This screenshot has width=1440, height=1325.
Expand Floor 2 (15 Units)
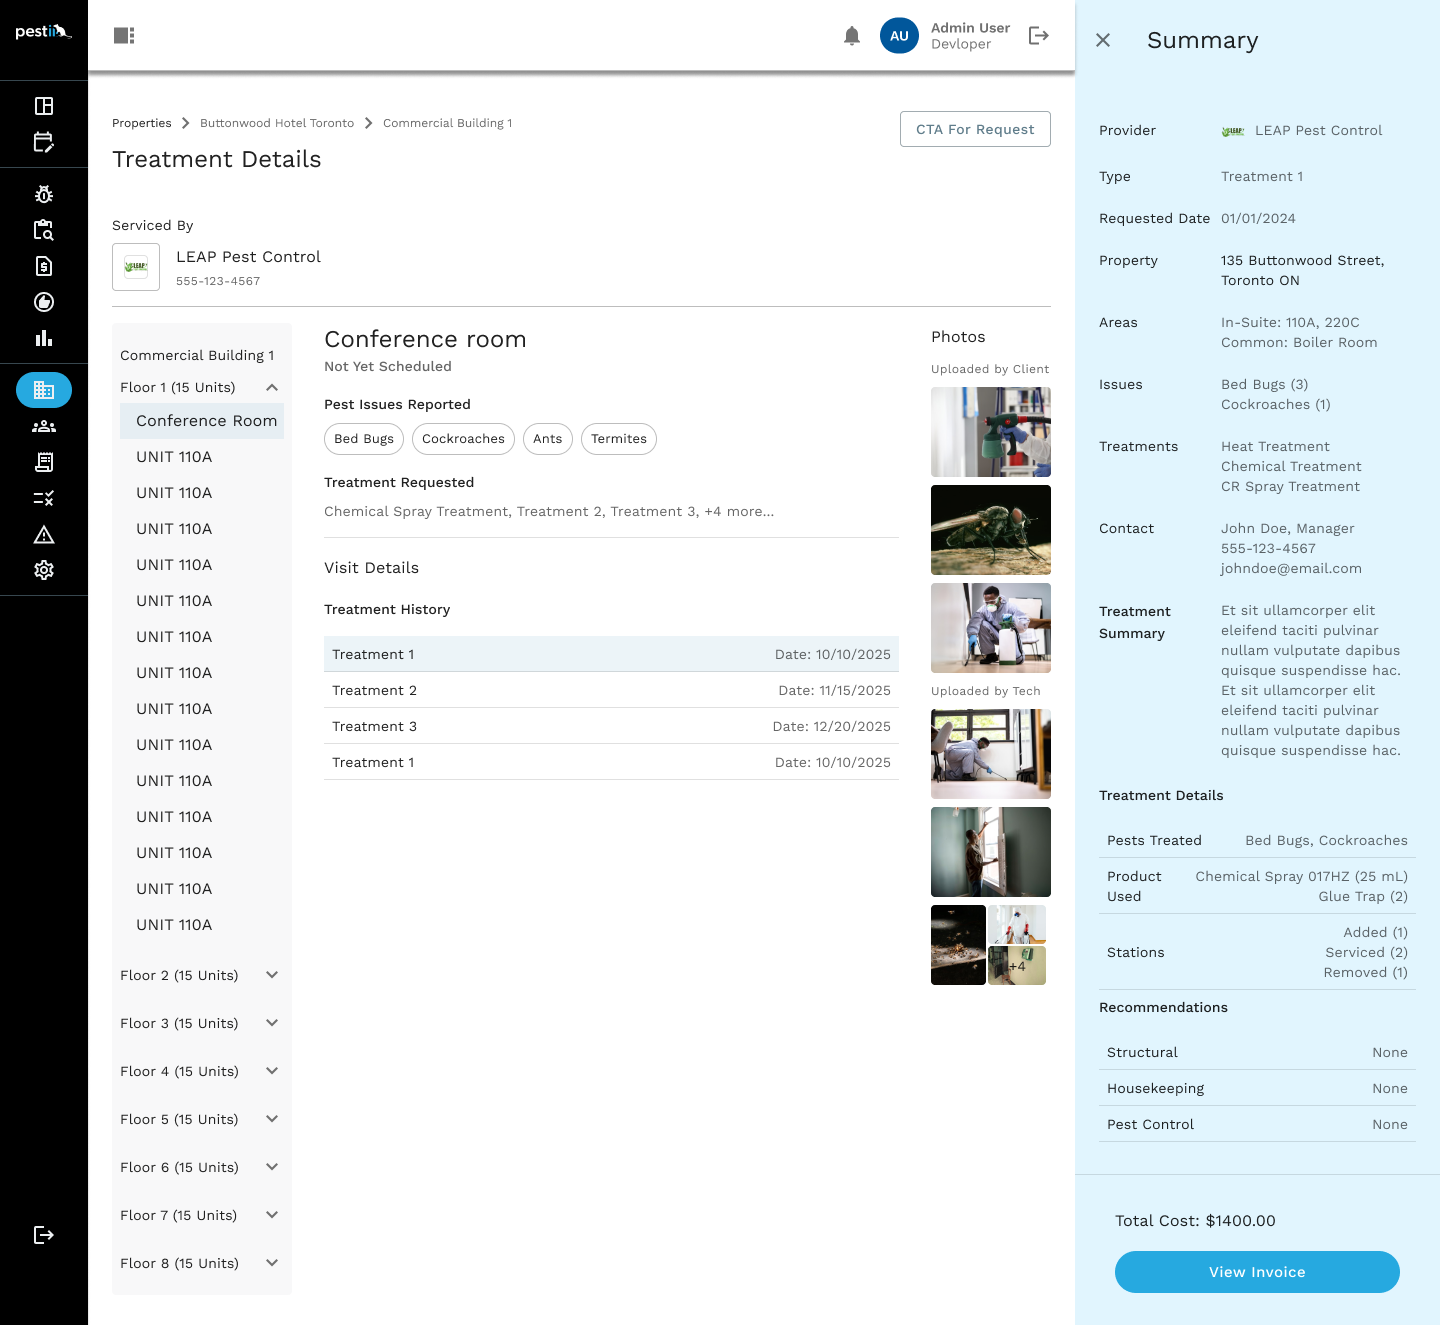(272, 975)
